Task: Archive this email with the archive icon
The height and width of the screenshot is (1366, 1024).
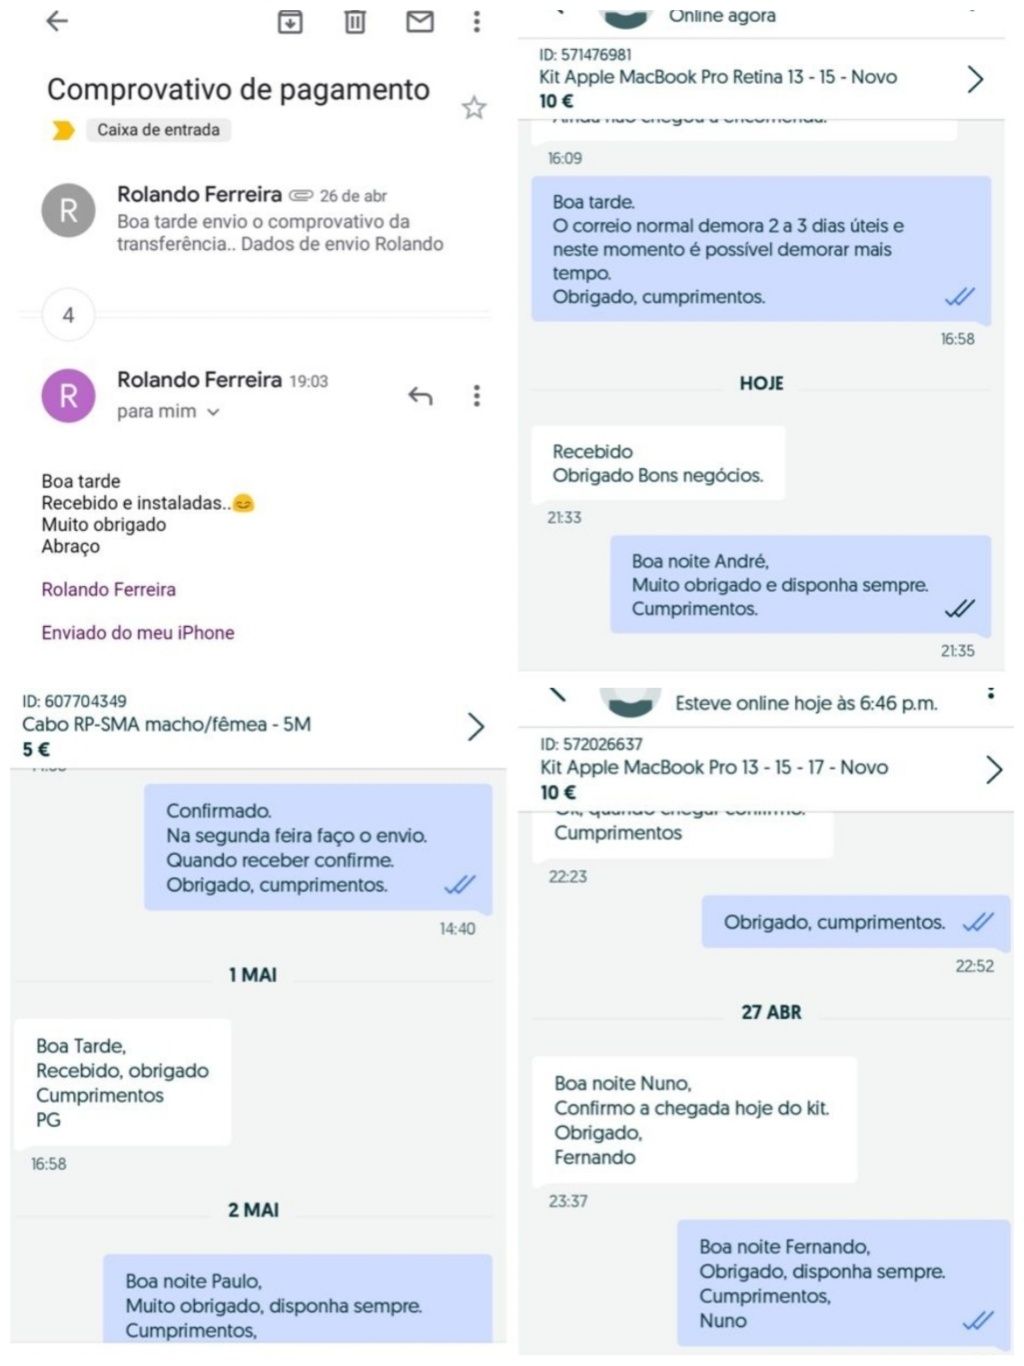Action: (290, 21)
